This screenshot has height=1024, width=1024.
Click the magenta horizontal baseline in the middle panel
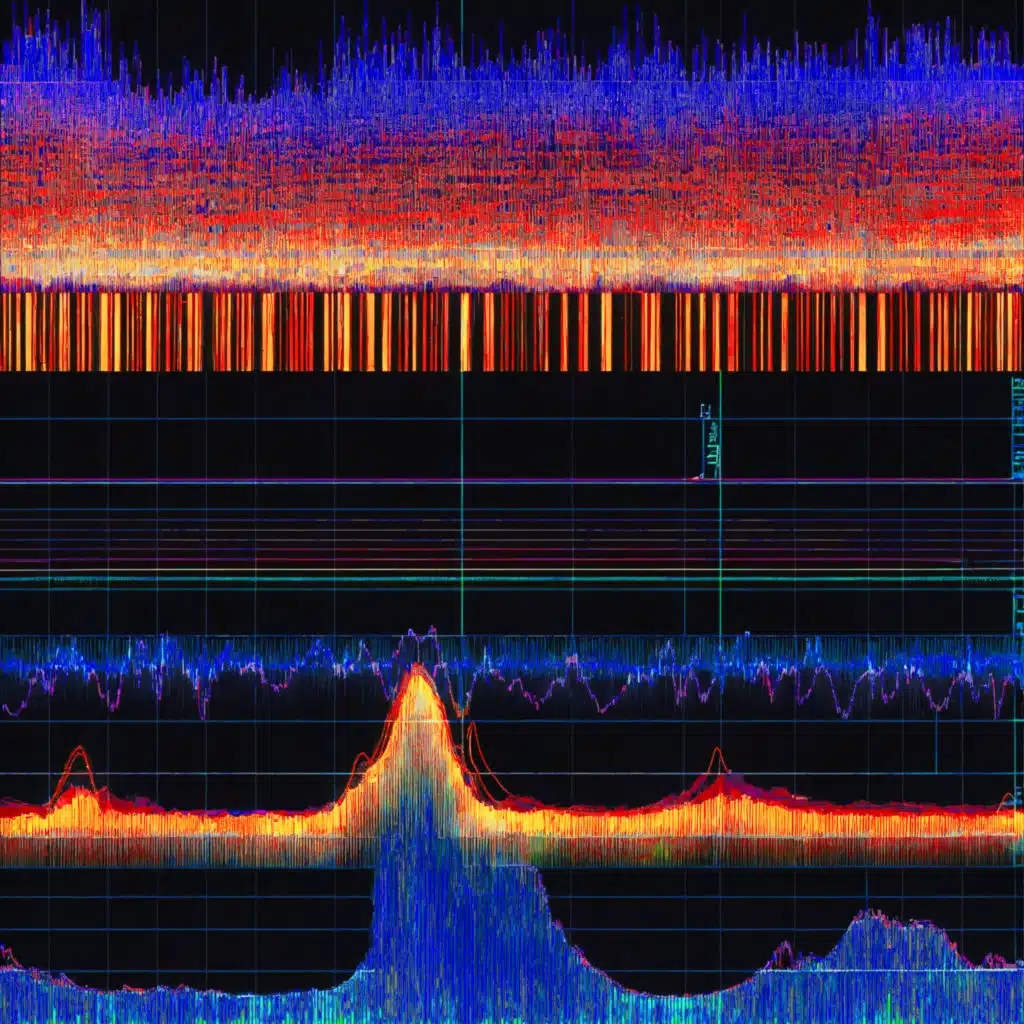click(300, 481)
